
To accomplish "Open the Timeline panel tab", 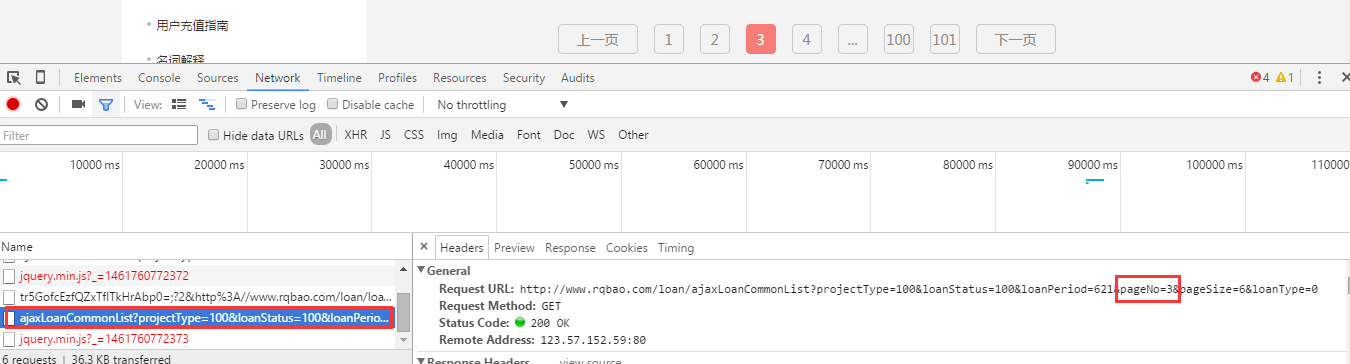I will [x=339, y=77].
